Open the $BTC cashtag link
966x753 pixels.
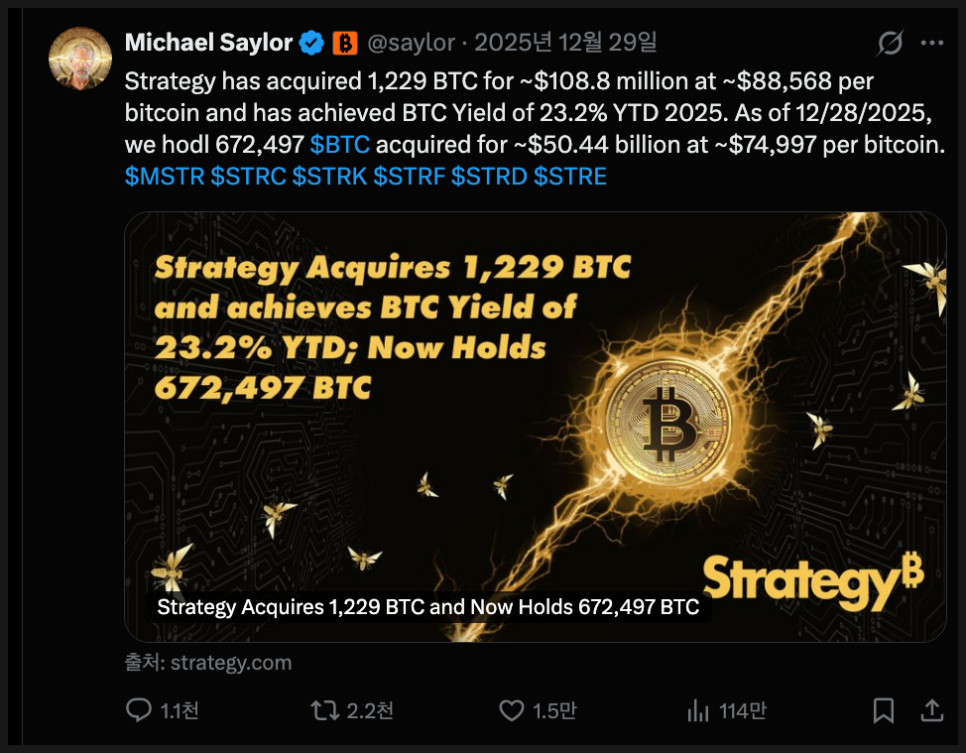pyautogui.click(x=340, y=145)
